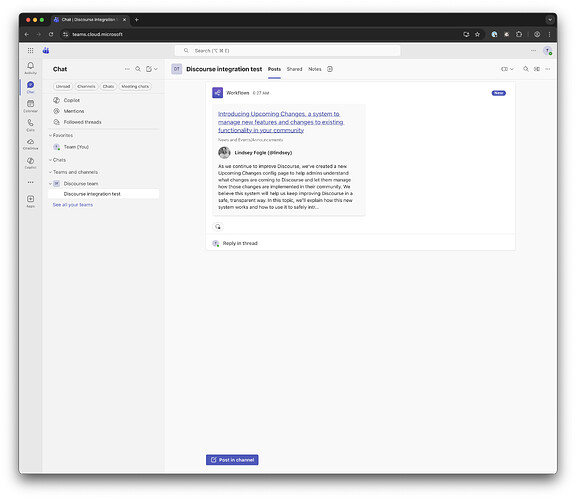Click Post in channel button
The image size is (576, 499).
click(x=232, y=460)
